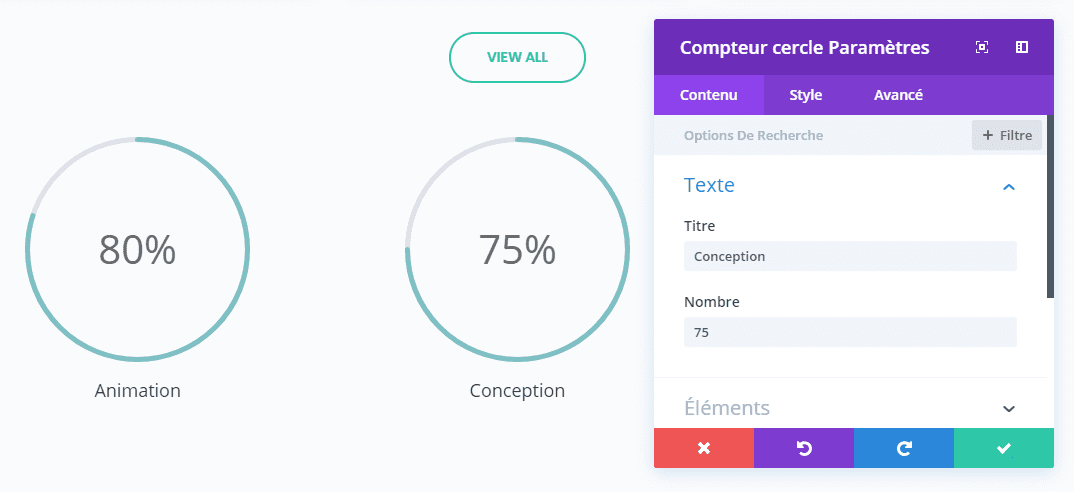Click the Nombre field containing 75
The height and width of the screenshot is (492, 1074).
tap(850, 332)
